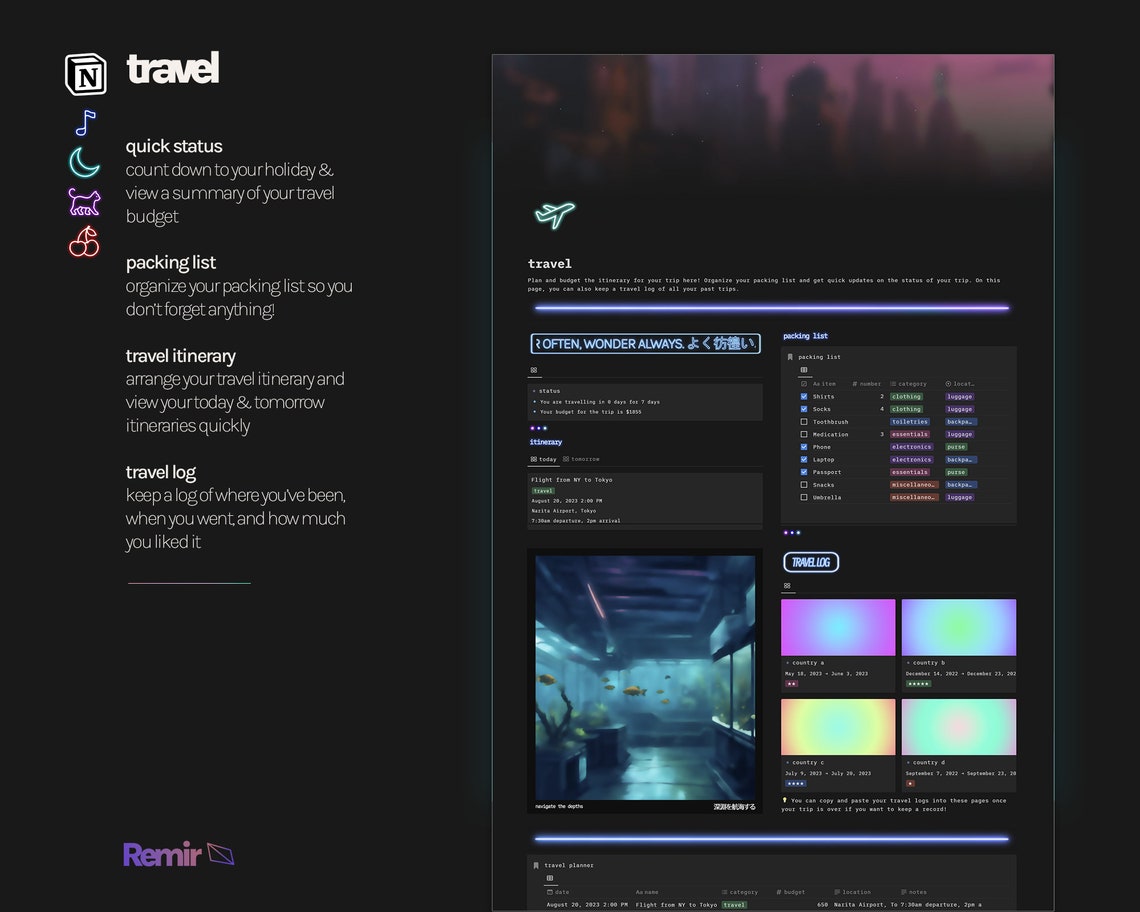Open the country d travel log card
This screenshot has width=1140, height=912.
pyautogui.click(x=959, y=745)
